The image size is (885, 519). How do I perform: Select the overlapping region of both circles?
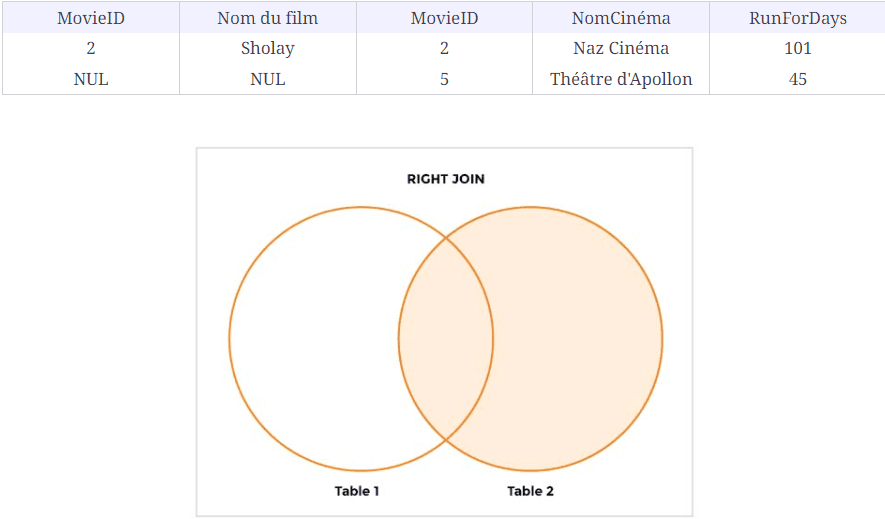[x=446, y=338]
